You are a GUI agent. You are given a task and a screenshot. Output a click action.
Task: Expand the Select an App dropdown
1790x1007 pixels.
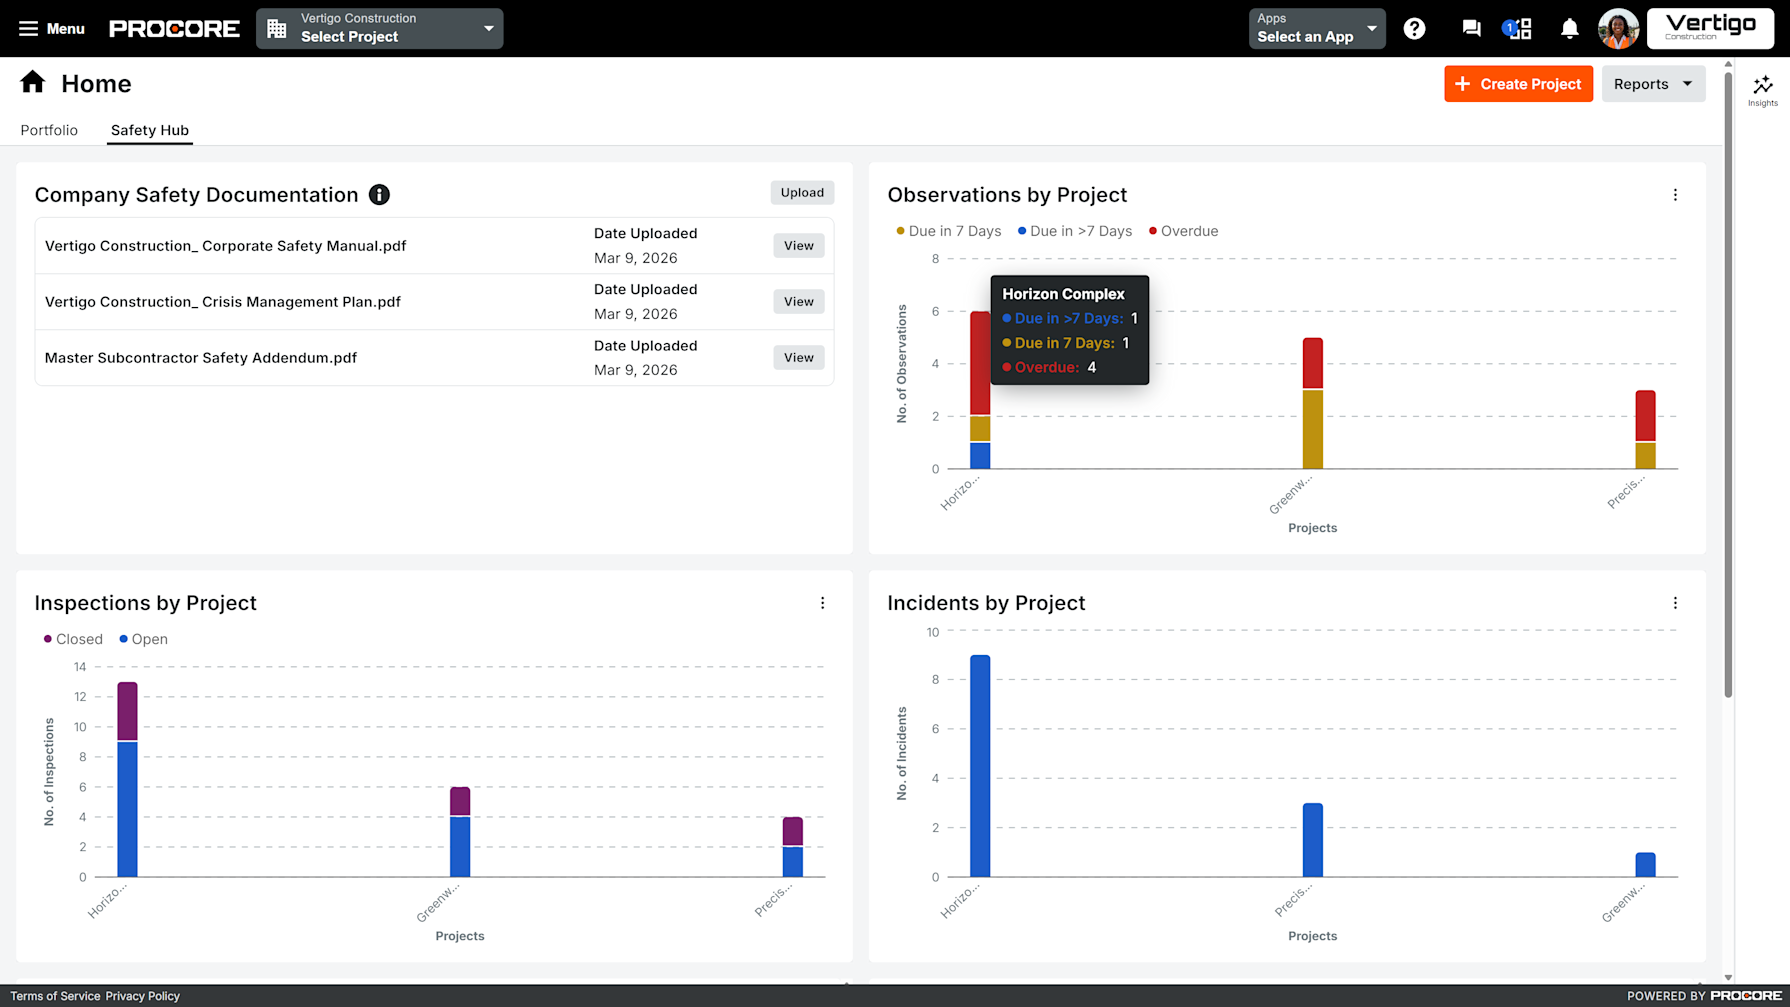1316,29
